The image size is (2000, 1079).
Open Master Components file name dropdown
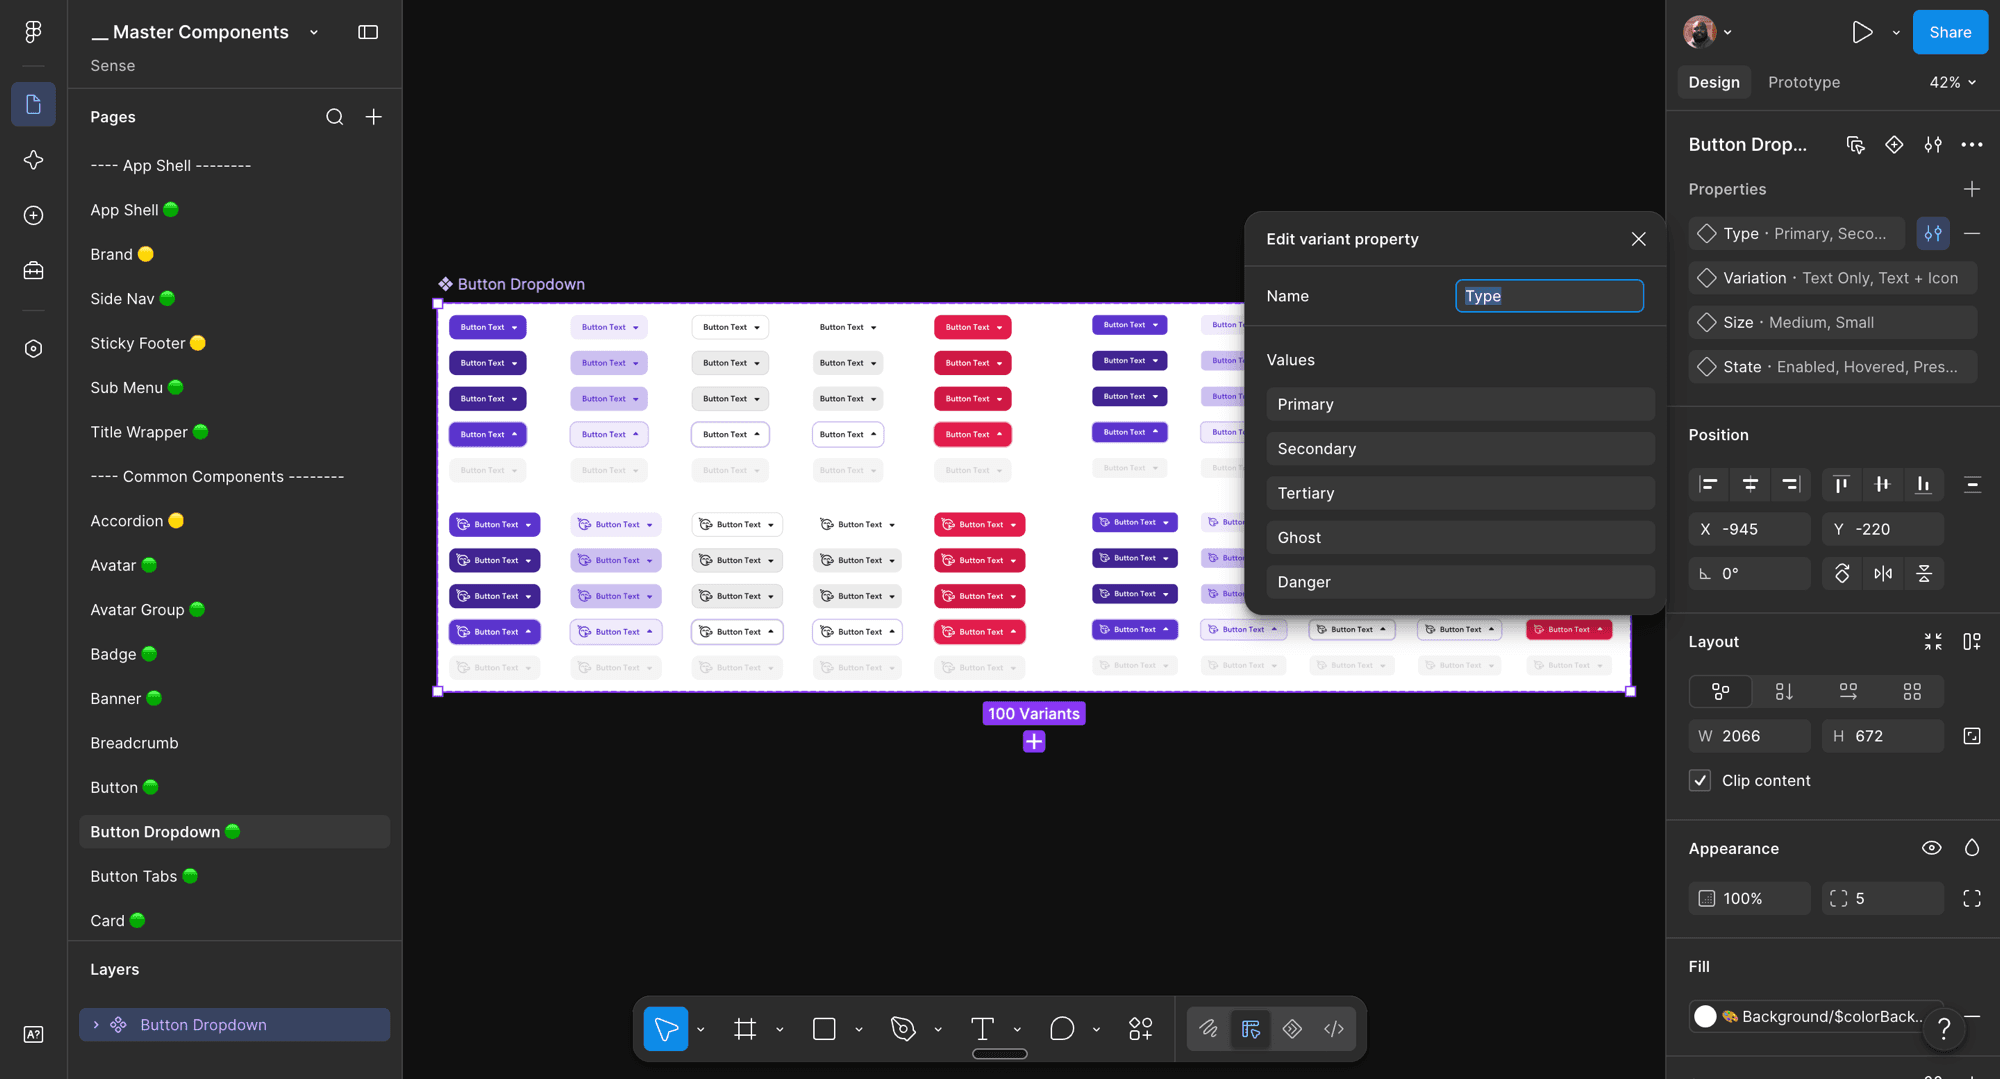(x=314, y=32)
